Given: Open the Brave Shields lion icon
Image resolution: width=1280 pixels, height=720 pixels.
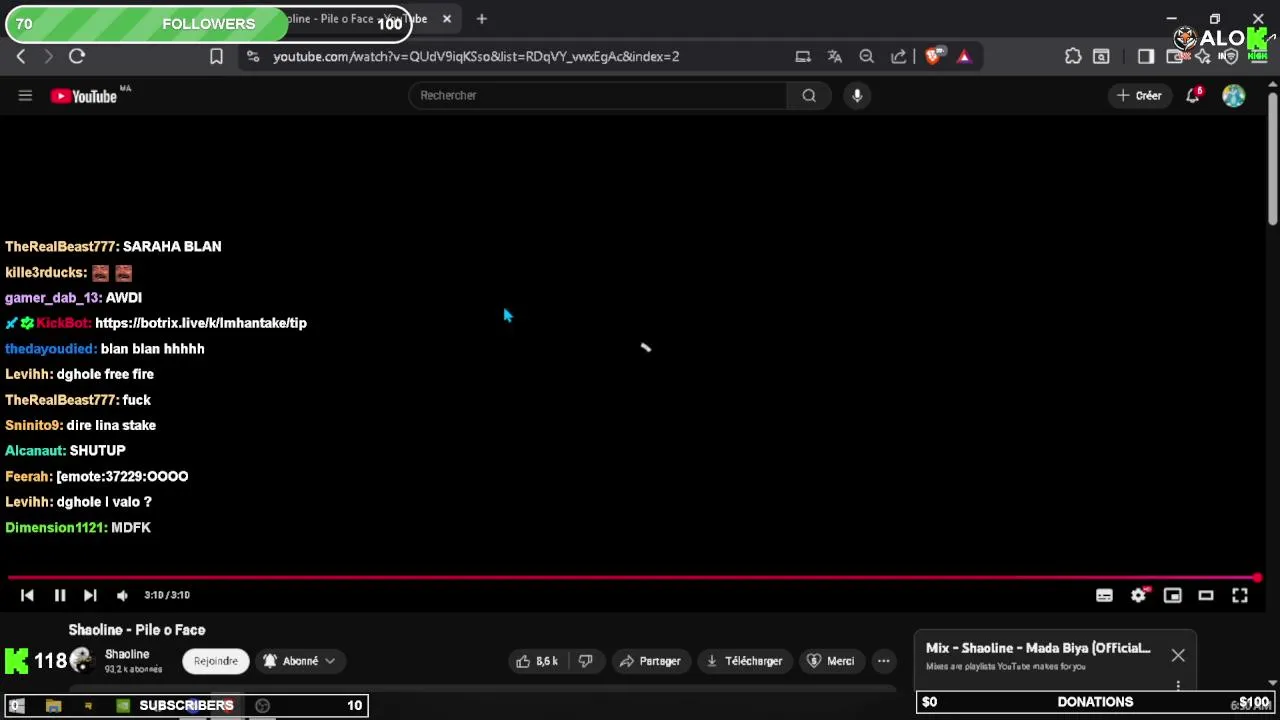Looking at the screenshot, I should pyautogui.click(x=933, y=57).
